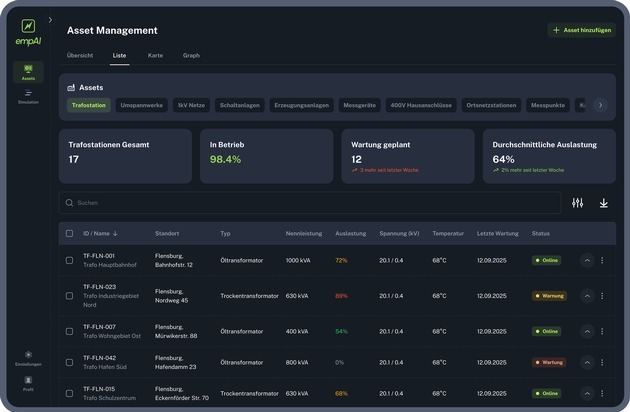Toggle the select-all header checkbox
The height and width of the screenshot is (412, 630).
(69, 233)
